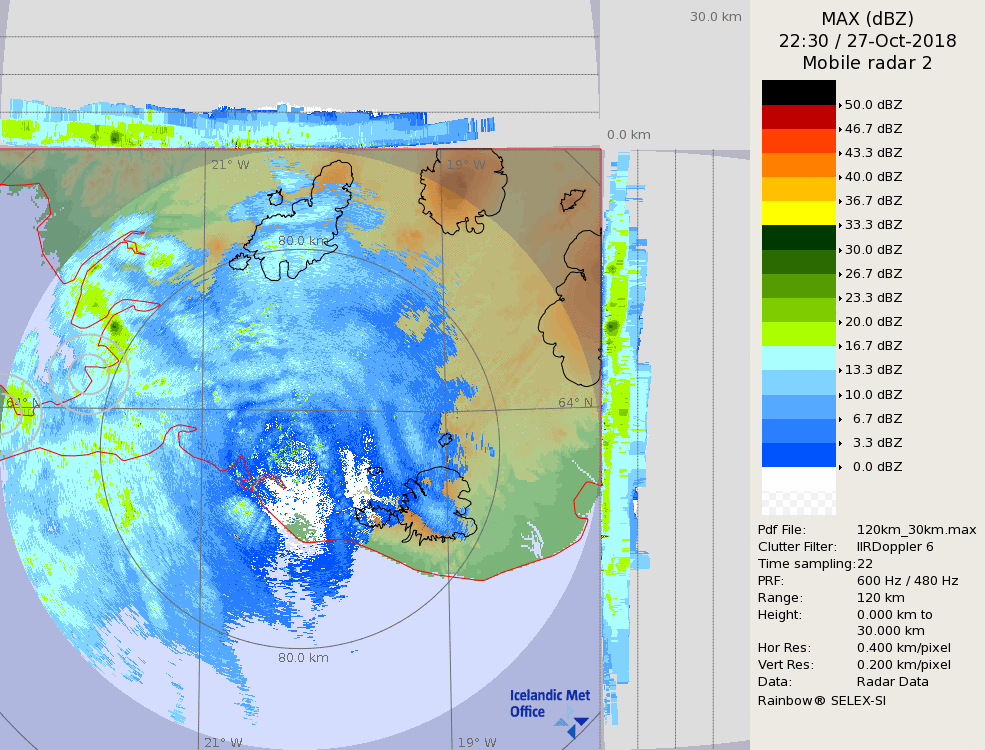Viewport: 985px width, 750px height.
Task: Click the arrow marker beside 30.0 dBZ
Action: (x=840, y=250)
